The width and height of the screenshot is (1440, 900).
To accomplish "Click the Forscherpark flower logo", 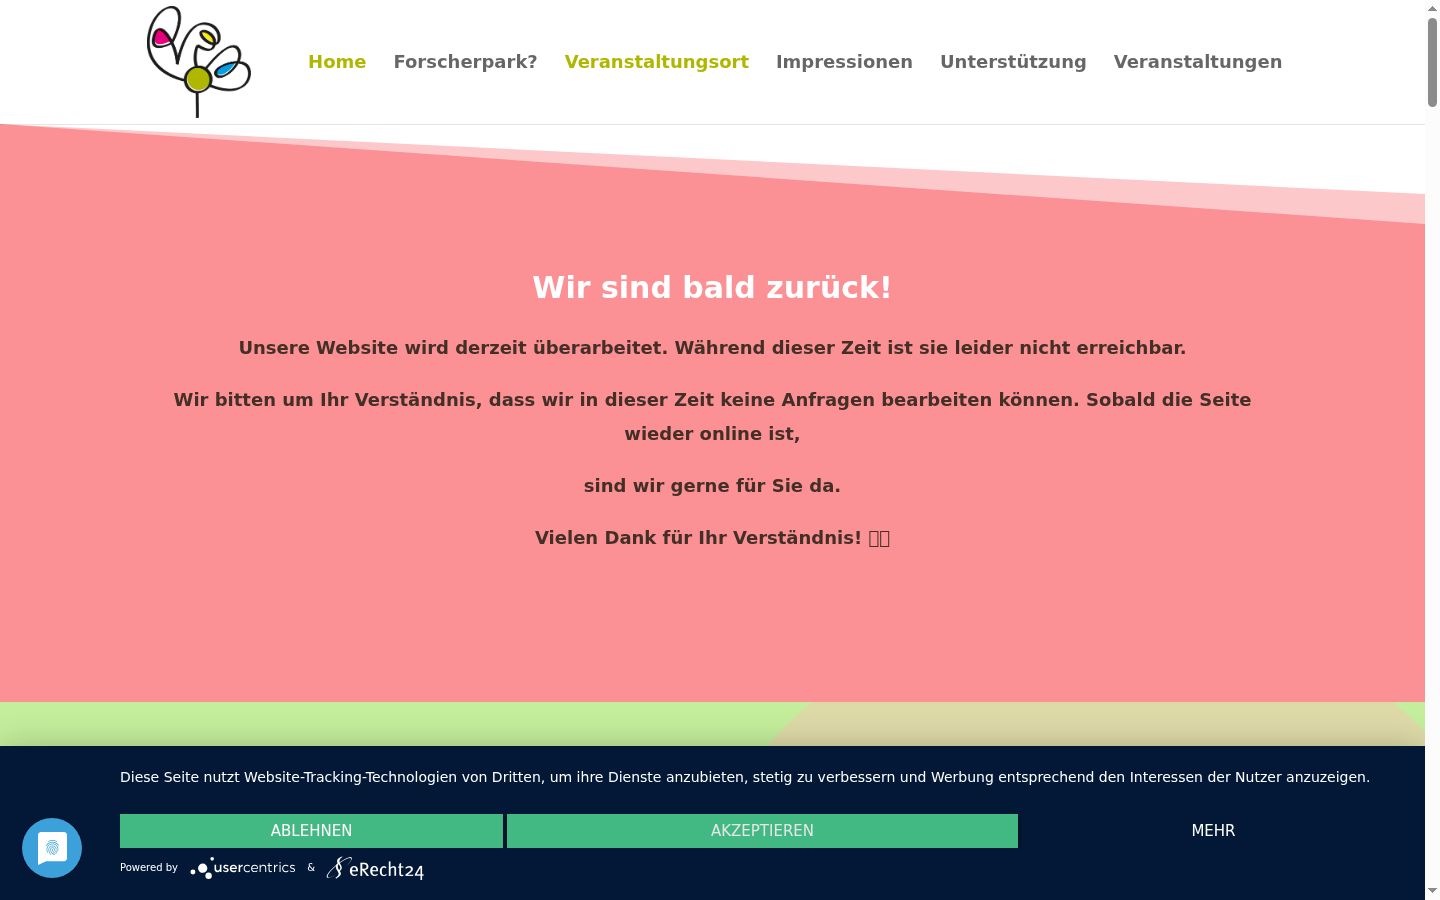I will [x=198, y=62].
